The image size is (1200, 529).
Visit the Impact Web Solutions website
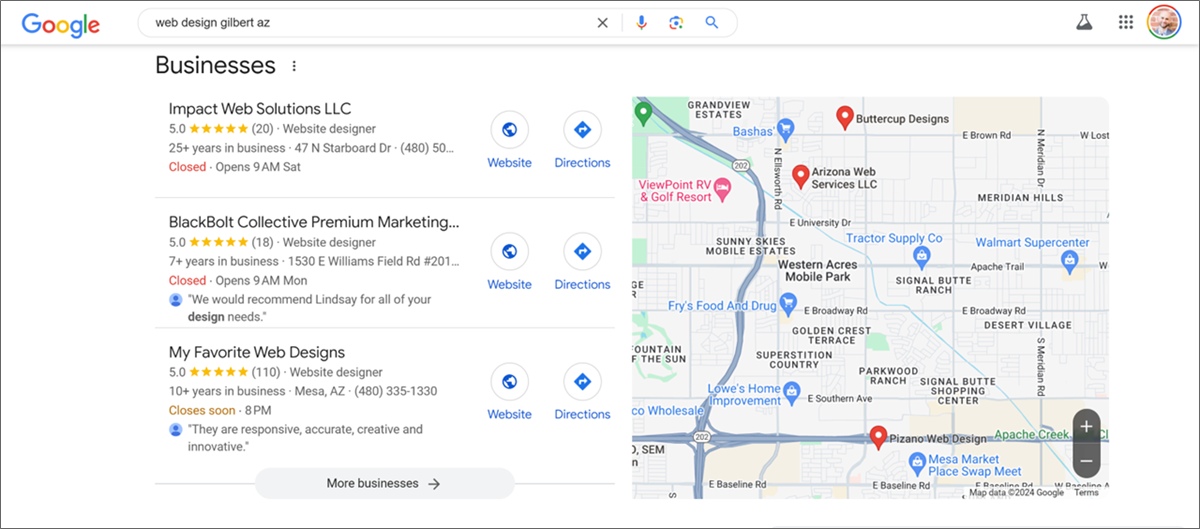[509, 141]
